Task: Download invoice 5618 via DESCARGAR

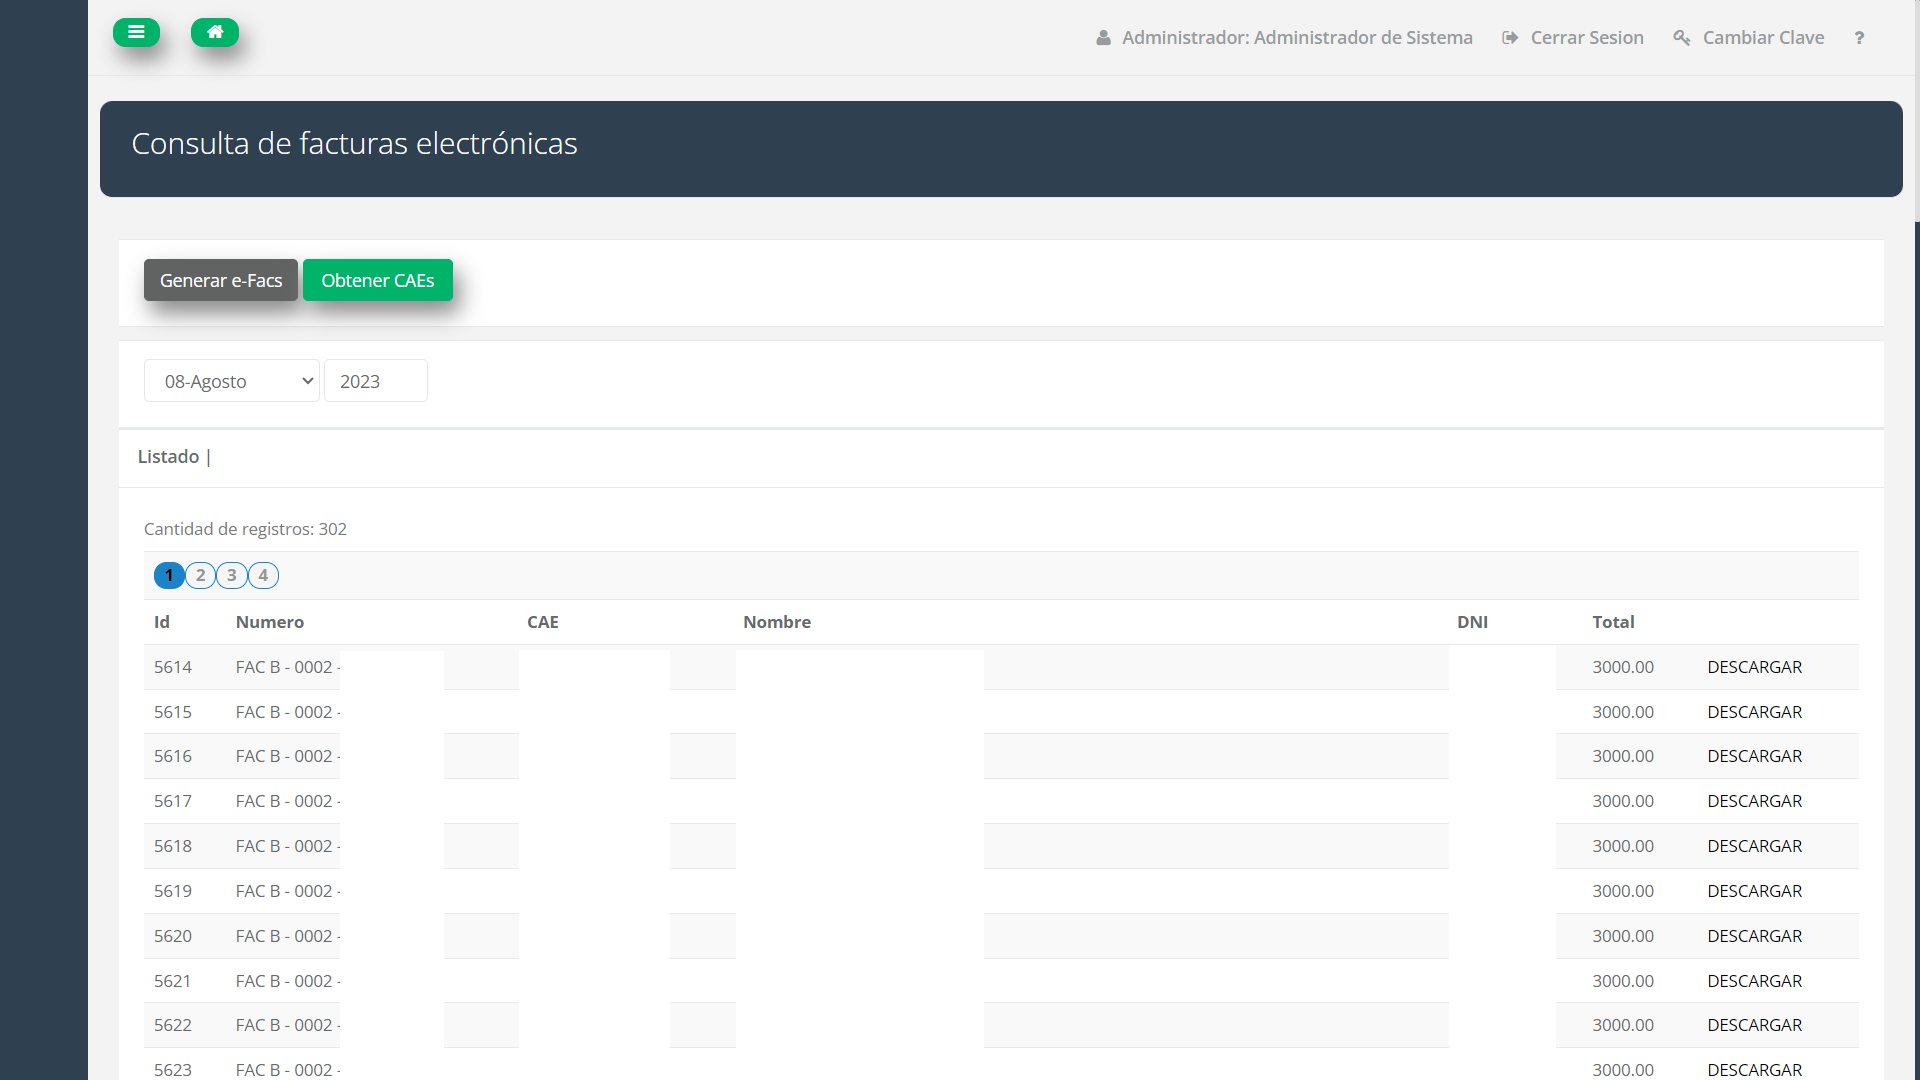Action: point(1754,846)
